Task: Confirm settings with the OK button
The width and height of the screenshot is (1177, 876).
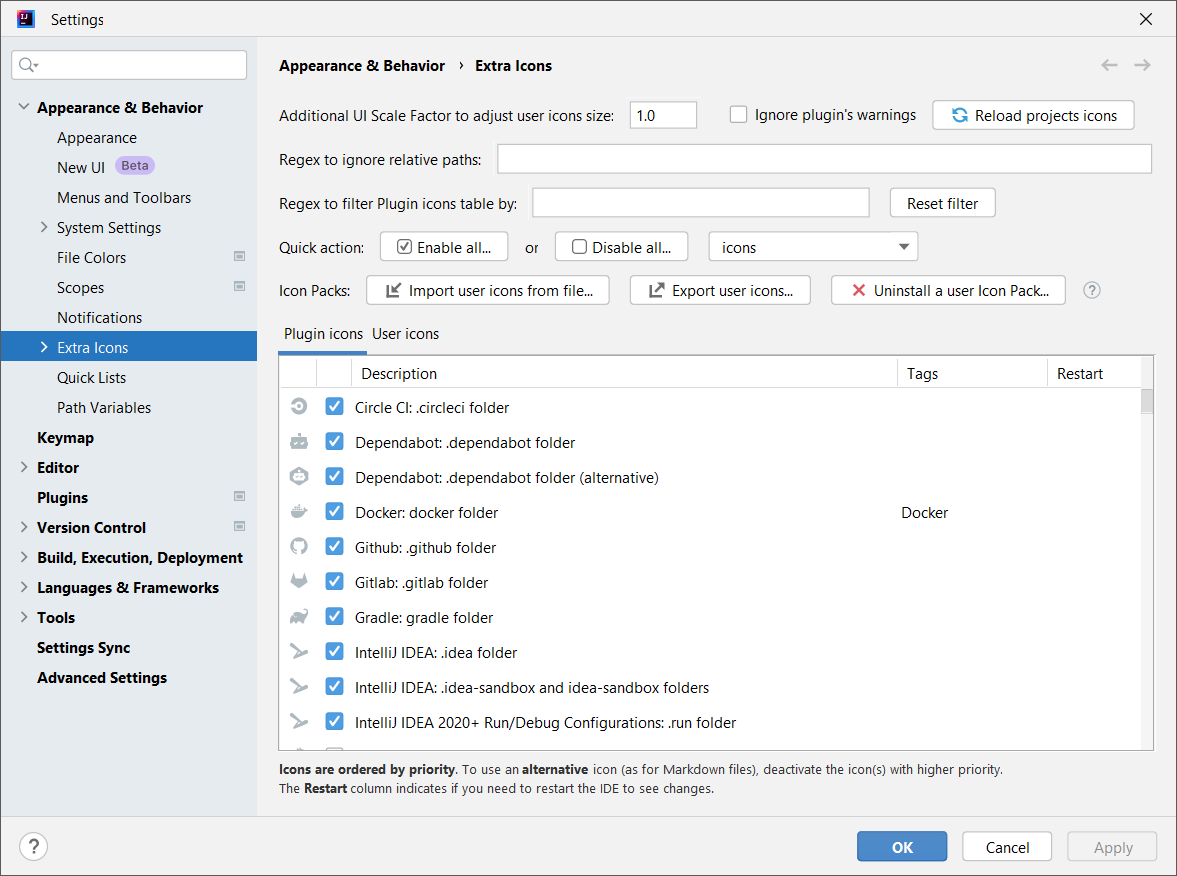Action: pos(902,847)
